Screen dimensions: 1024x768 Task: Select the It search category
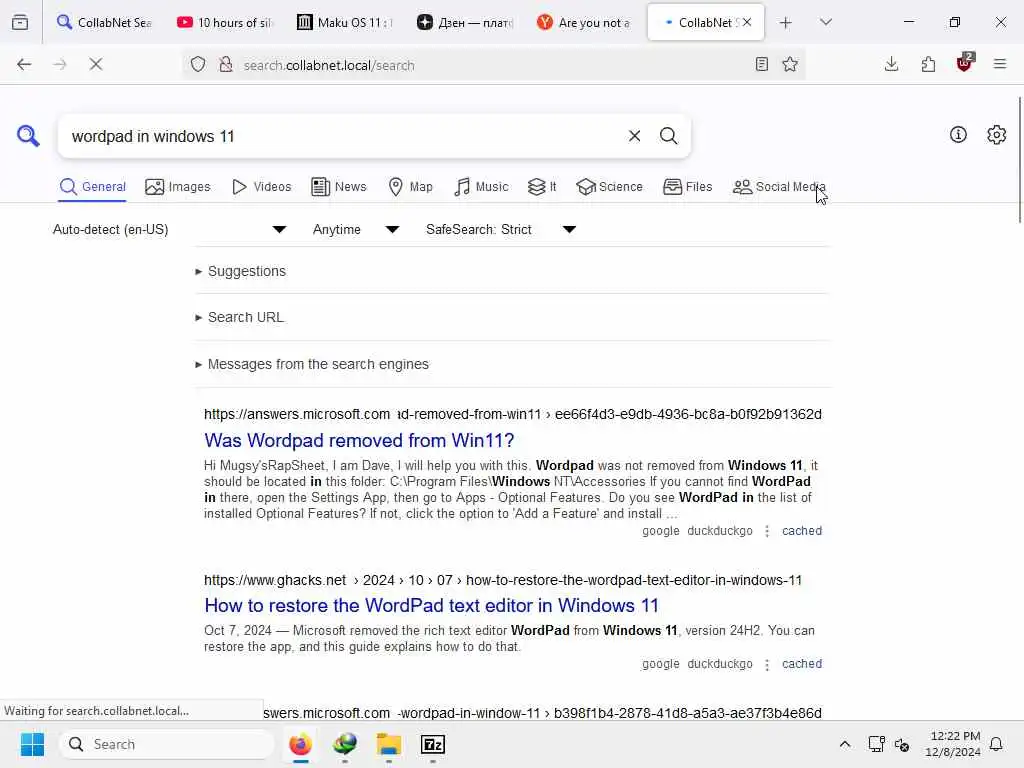pos(542,187)
